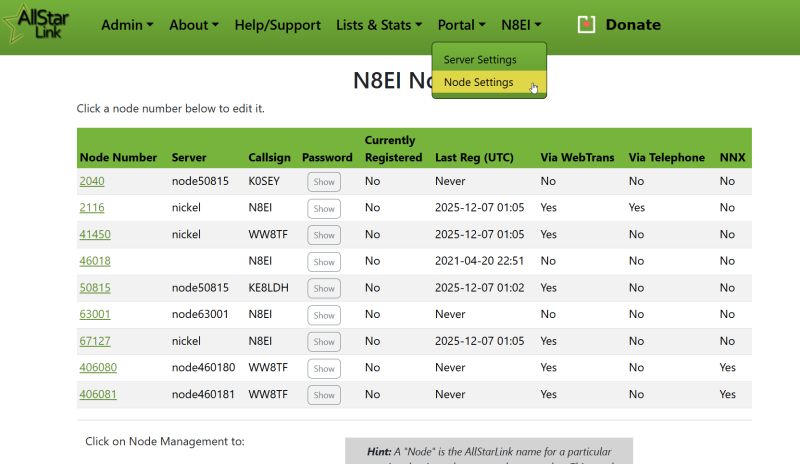Click server node460180 cell
This screenshot has height=464, width=800.
point(203,368)
